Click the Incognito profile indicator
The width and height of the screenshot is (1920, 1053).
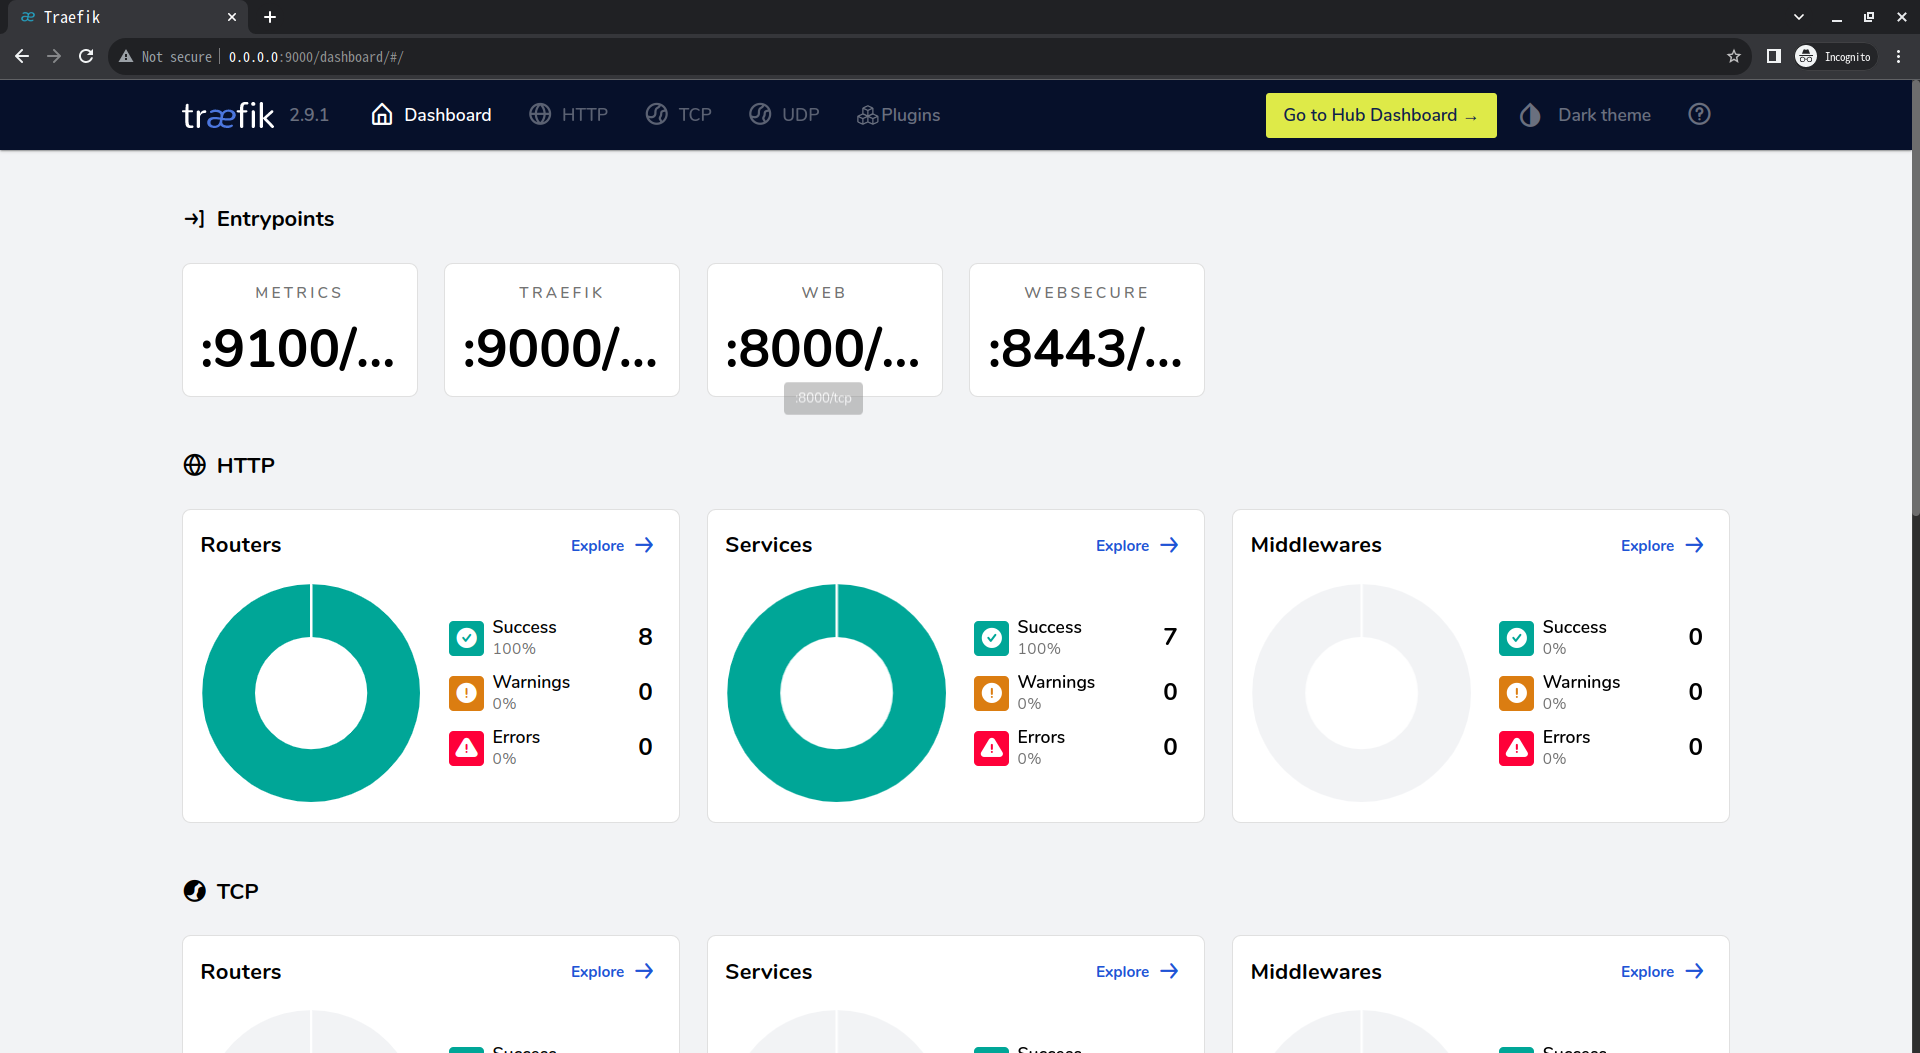(1834, 56)
